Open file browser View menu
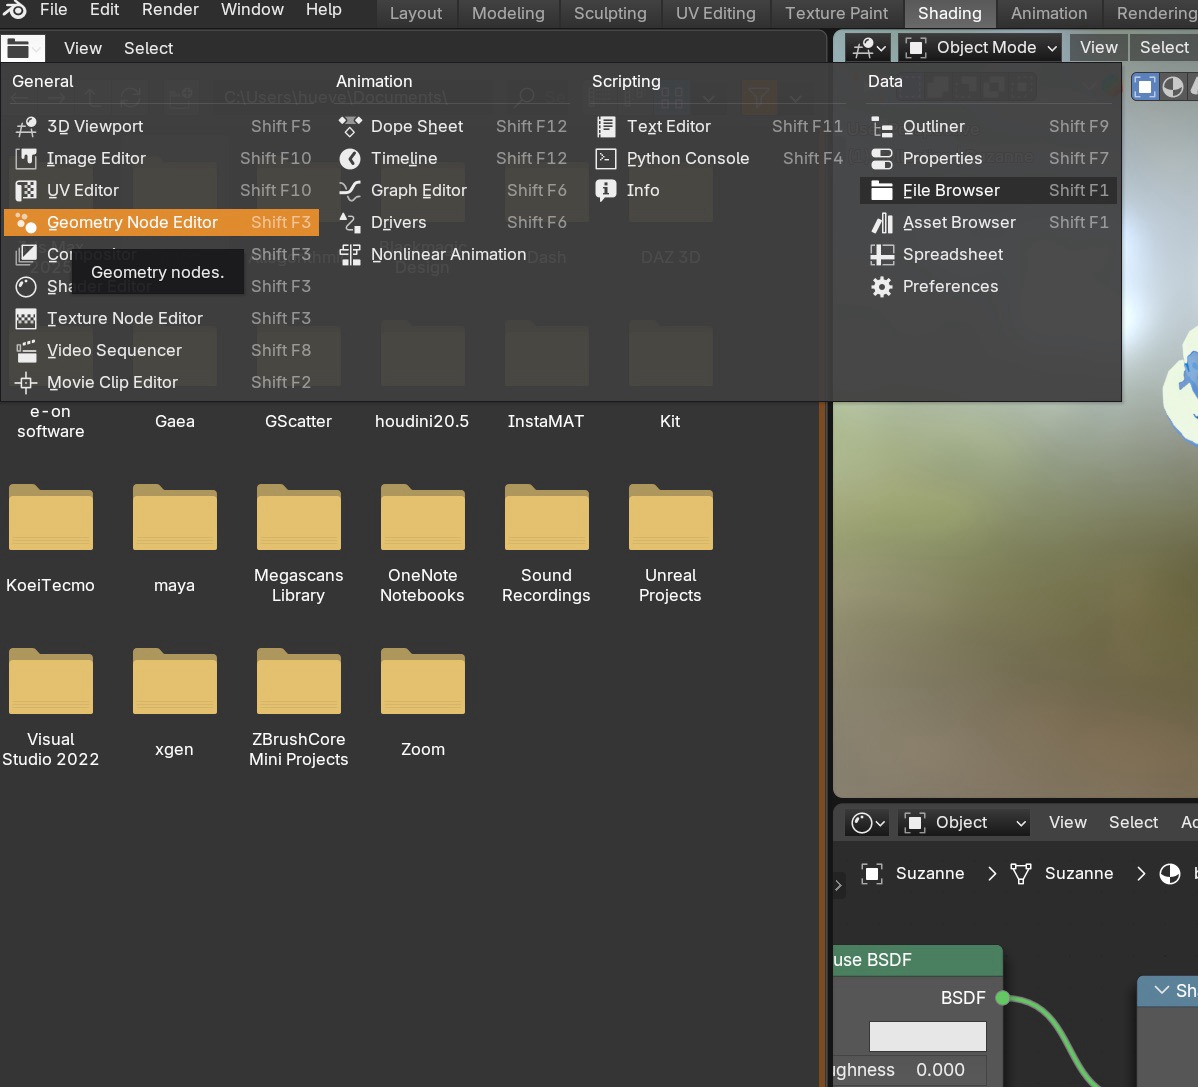 [x=83, y=48]
